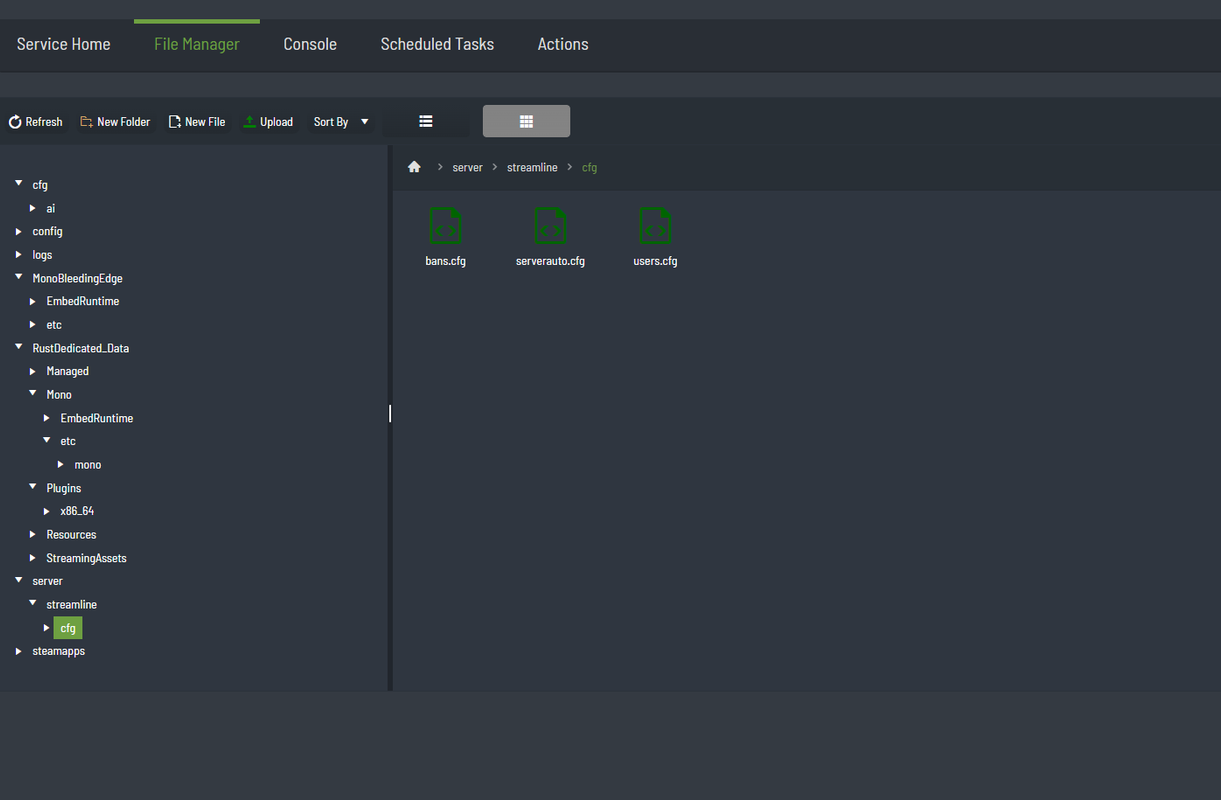Expand the x86_64 folder arrow
The image size is (1221, 800).
click(47, 511)
